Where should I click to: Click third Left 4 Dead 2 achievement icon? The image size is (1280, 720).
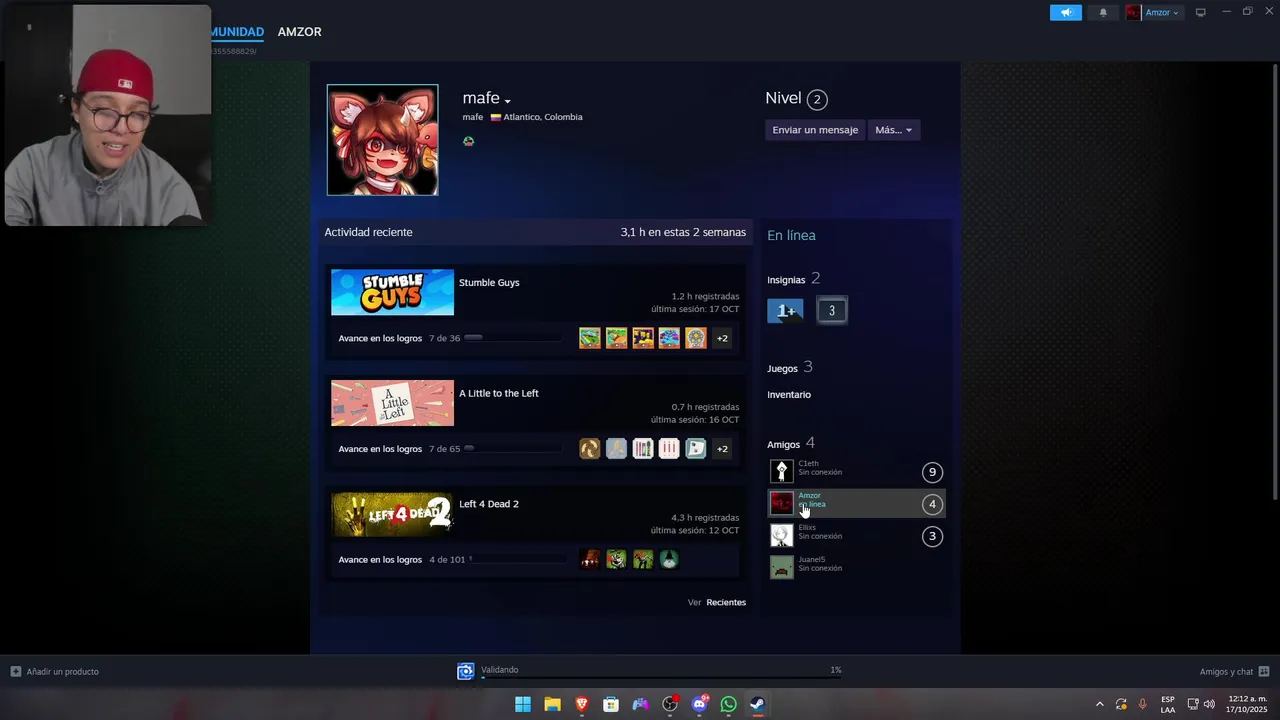pyautogui.click(x=643, y=560)
